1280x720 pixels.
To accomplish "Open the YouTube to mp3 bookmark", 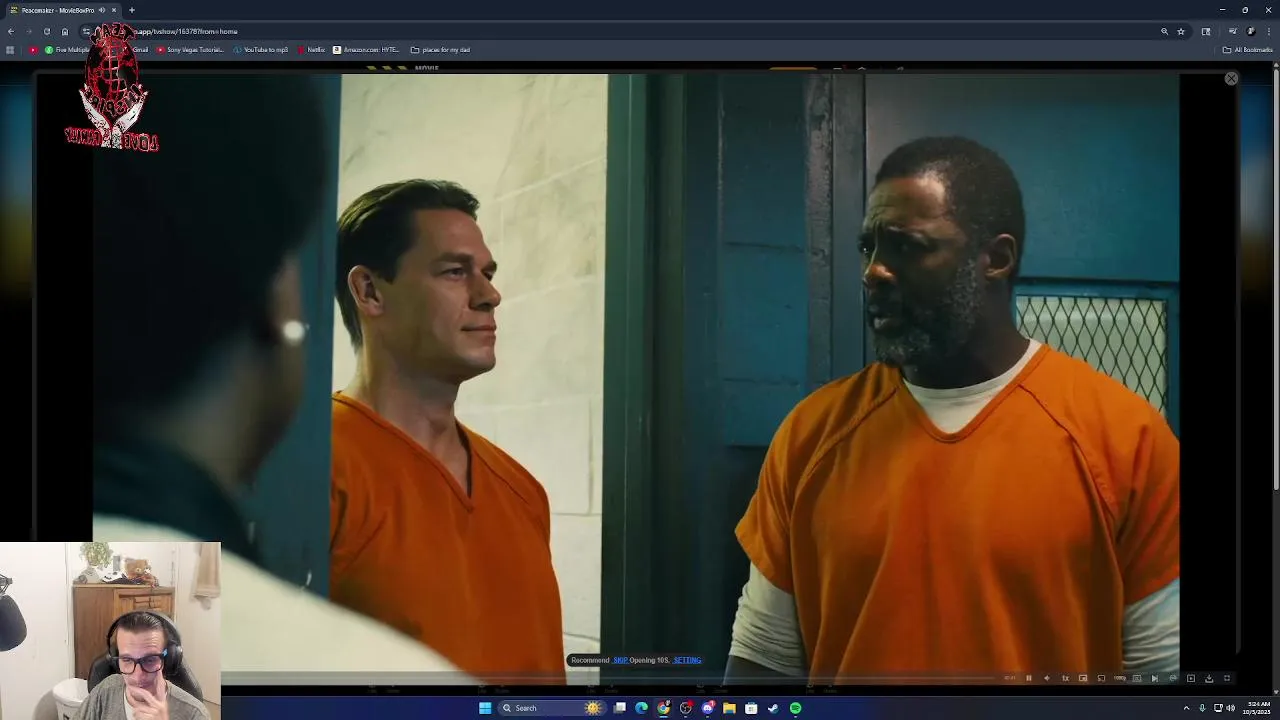I will (260, 50).
